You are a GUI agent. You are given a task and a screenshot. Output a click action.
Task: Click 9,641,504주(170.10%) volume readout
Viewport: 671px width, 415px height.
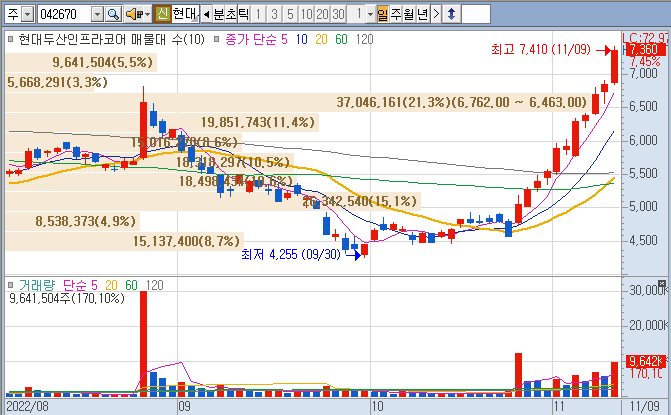point(67,298)
